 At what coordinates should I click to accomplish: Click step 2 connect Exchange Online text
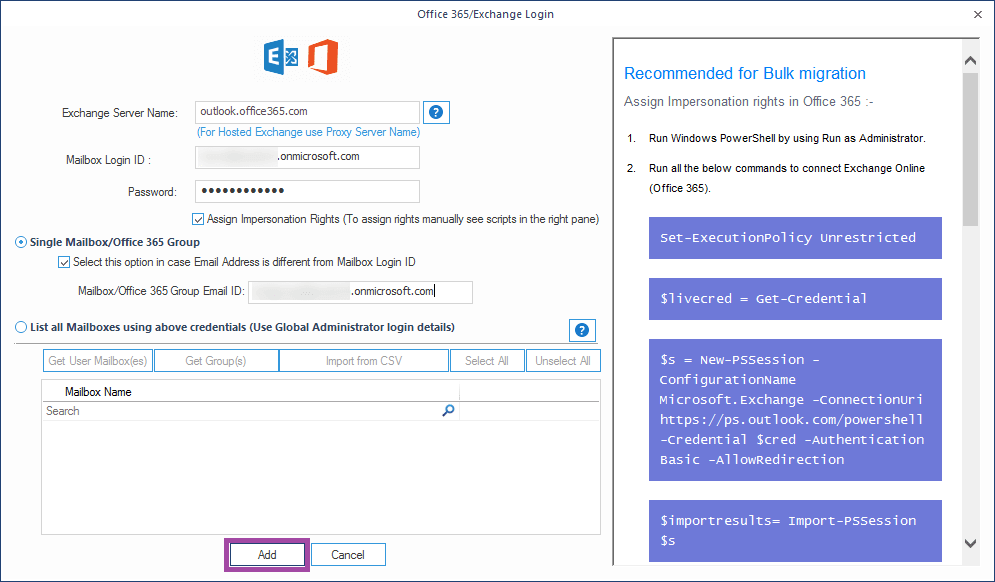tap(787, 178)
